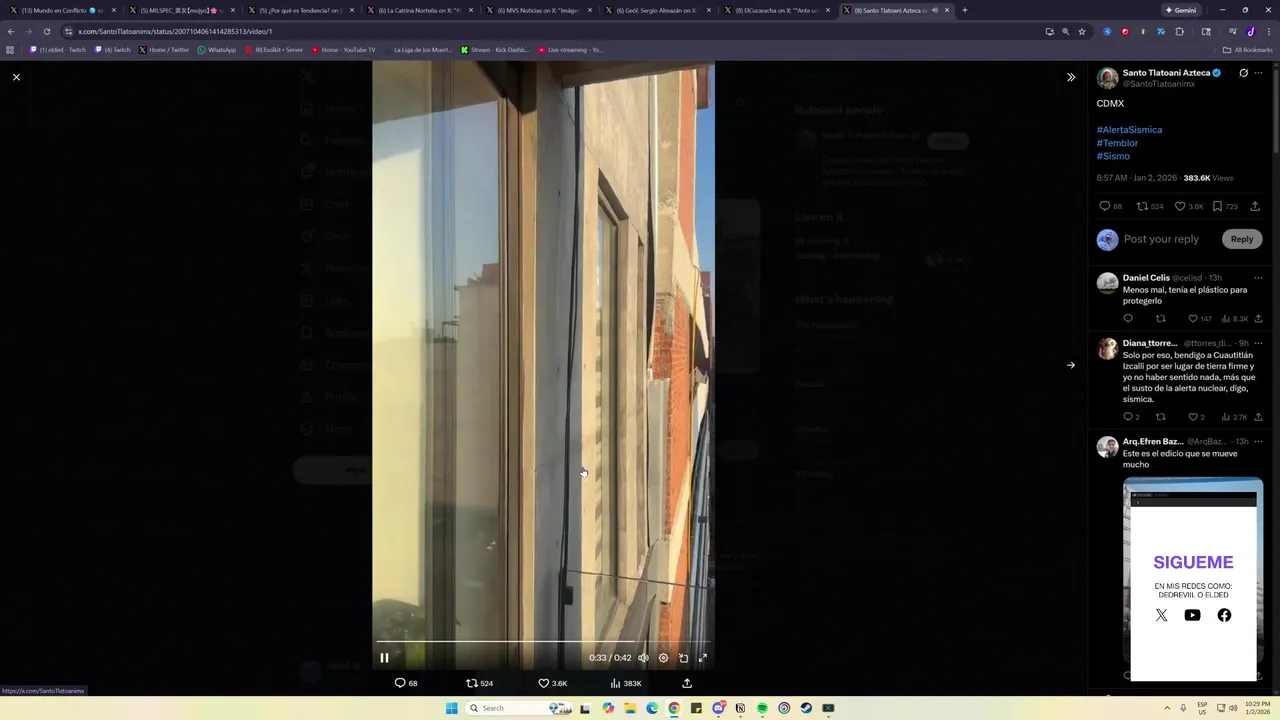Go to next media with right arrow
The image size is (1280, 720).
[x=1071, y=365]
